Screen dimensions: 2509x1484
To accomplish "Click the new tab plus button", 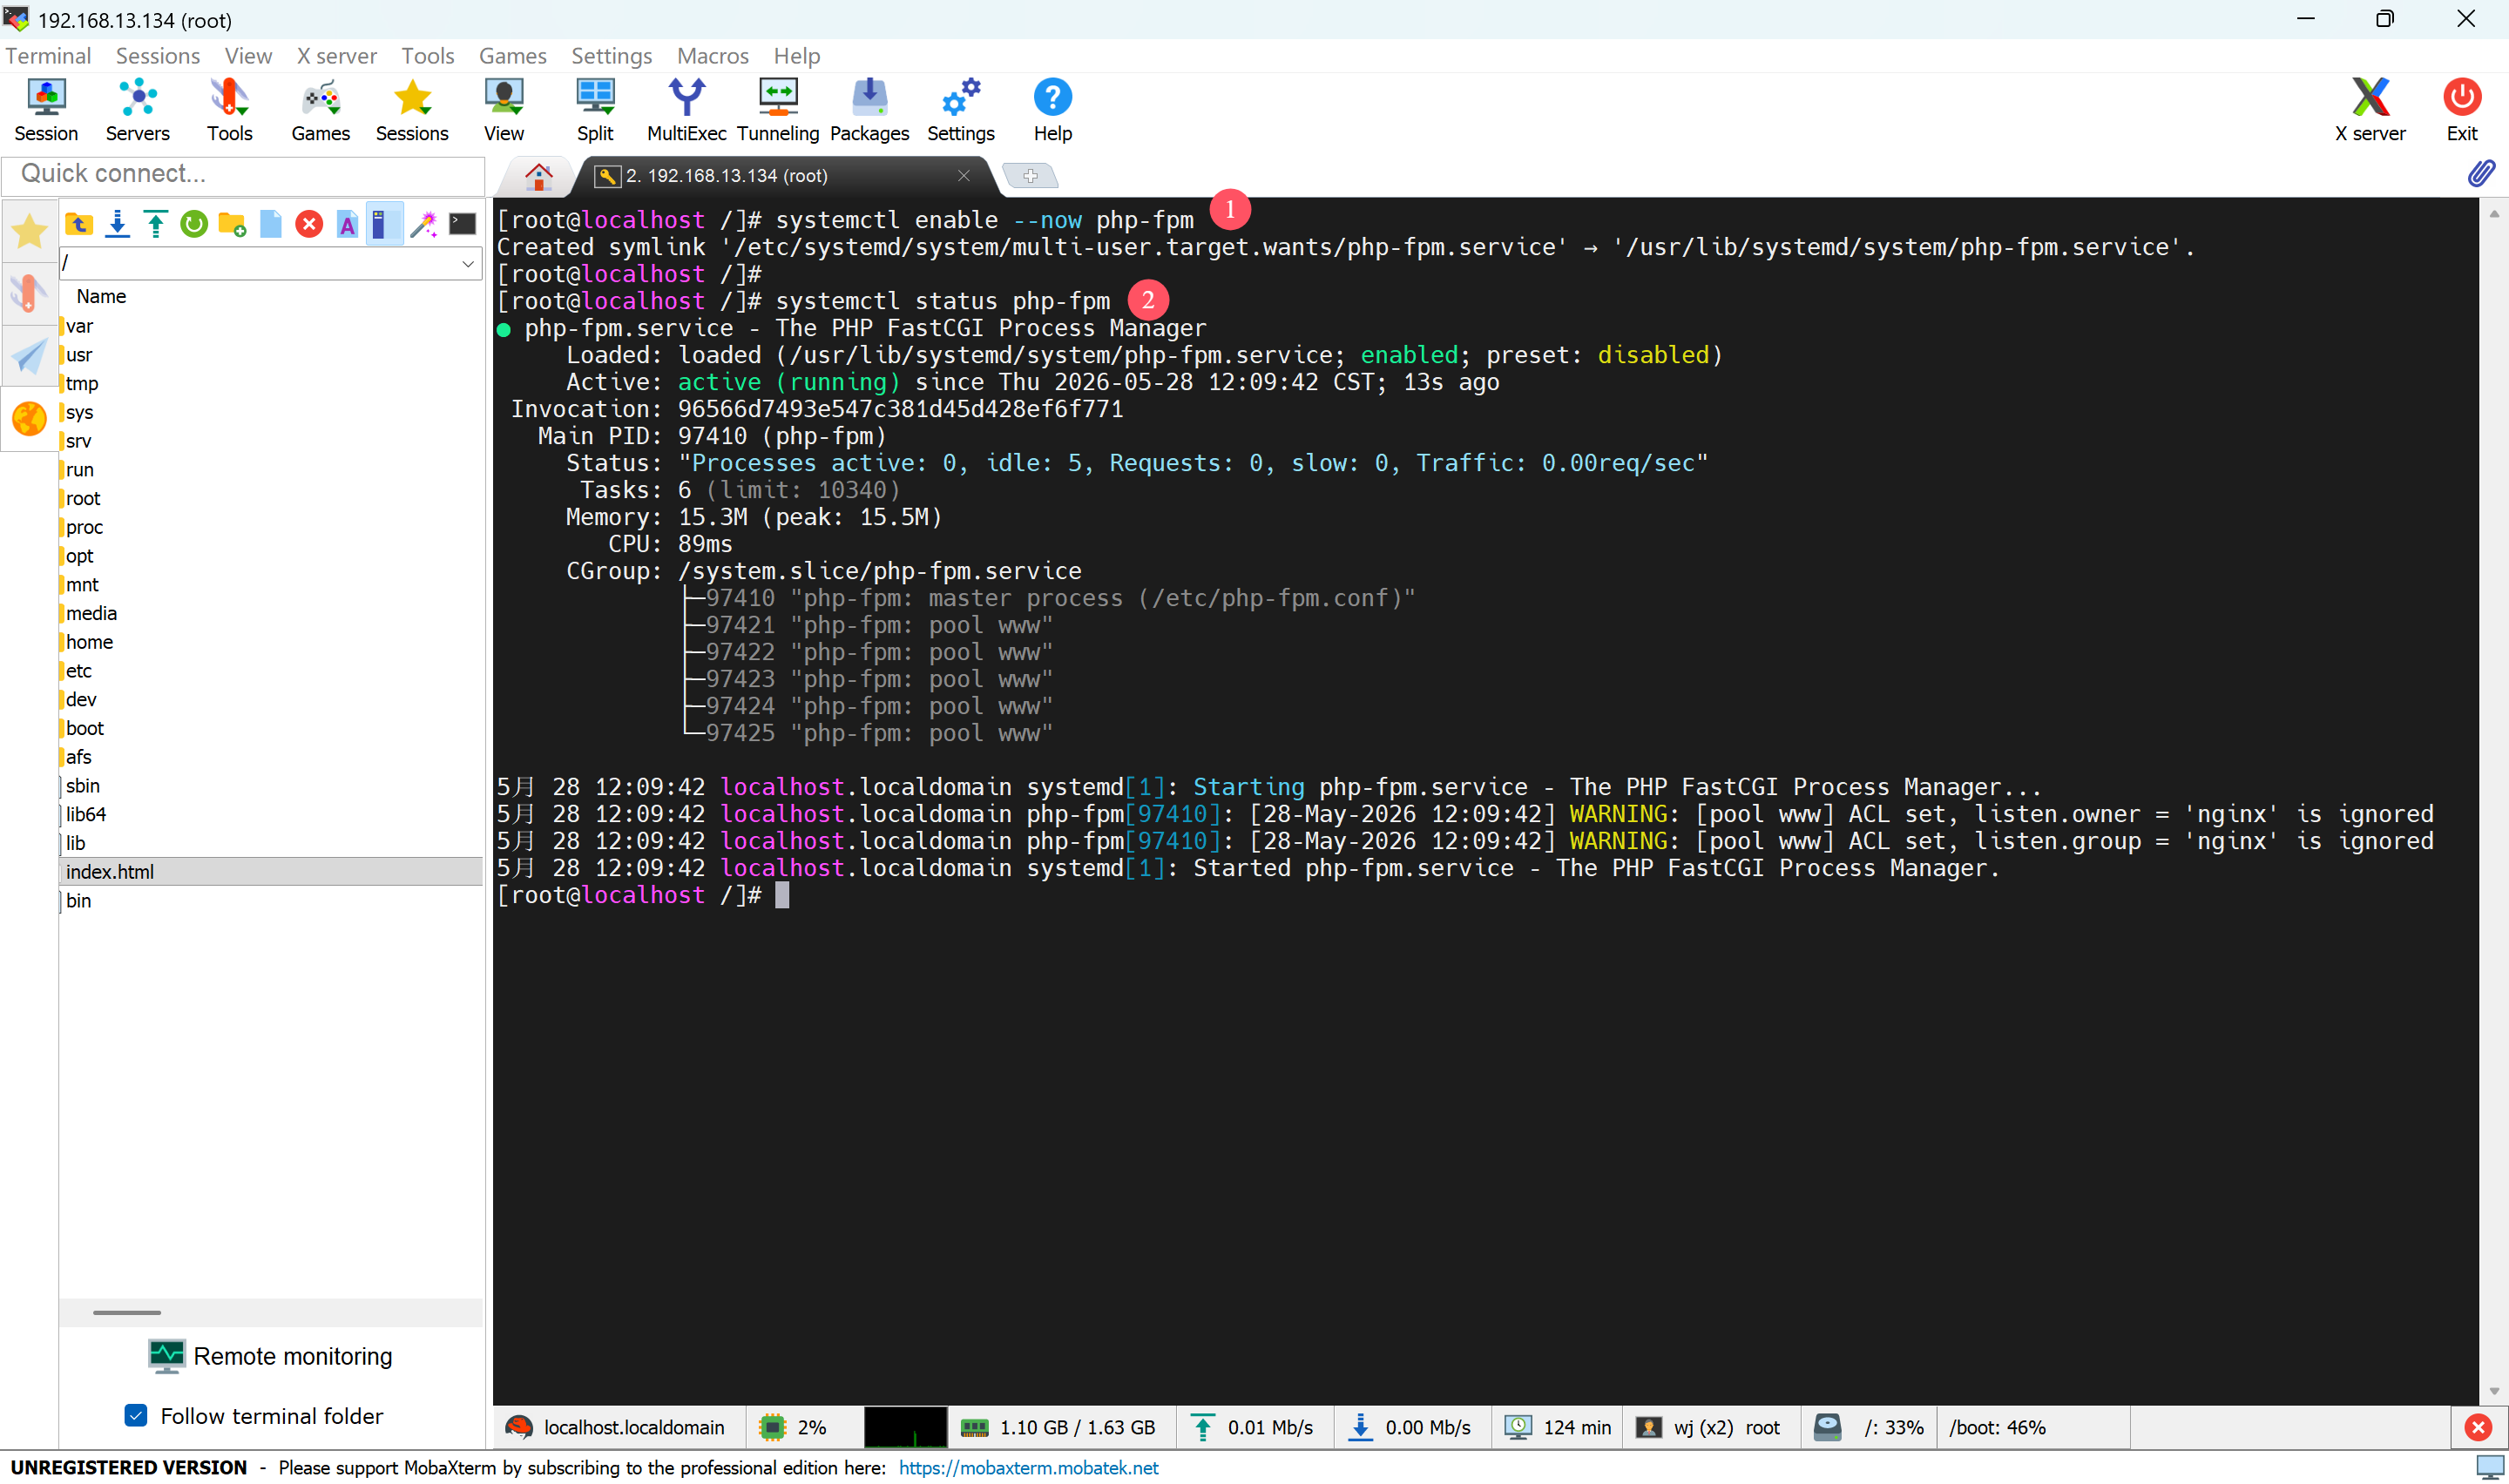I will click(1030, 176).
